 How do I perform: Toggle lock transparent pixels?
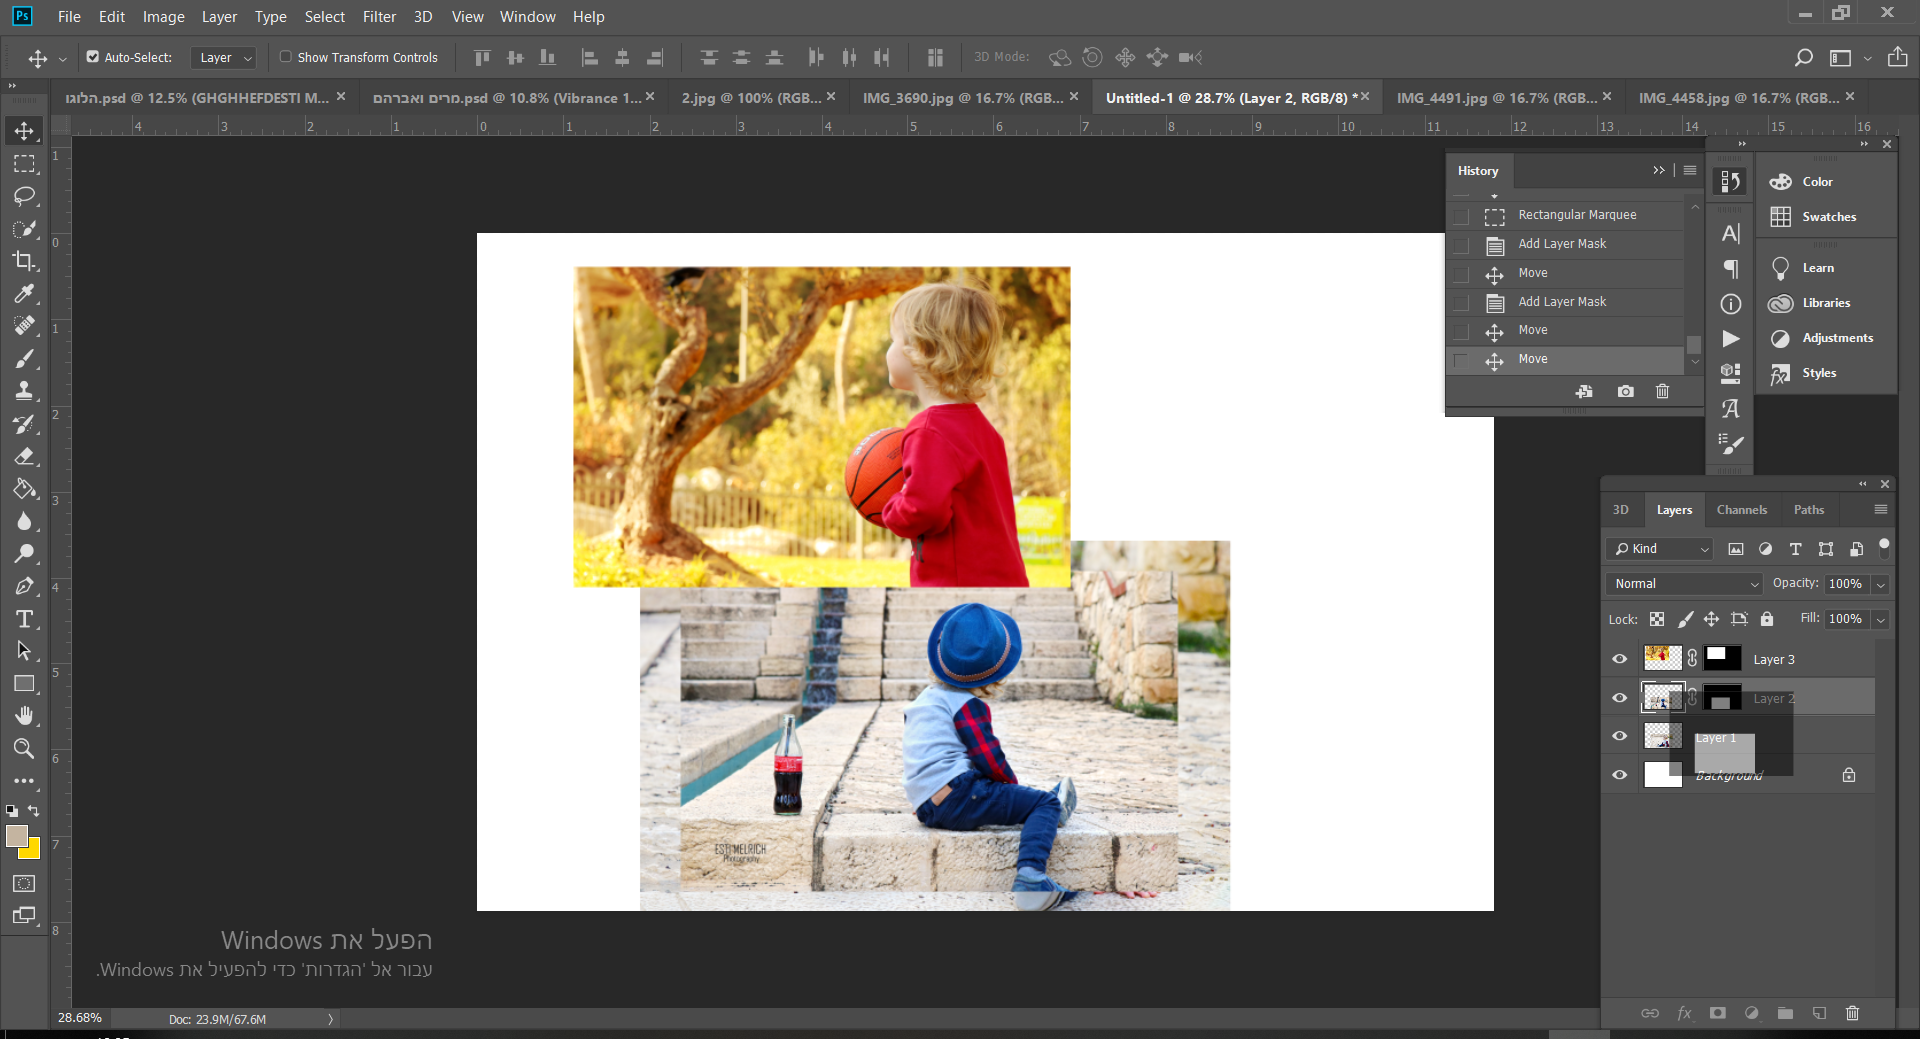pos(1657,619)
